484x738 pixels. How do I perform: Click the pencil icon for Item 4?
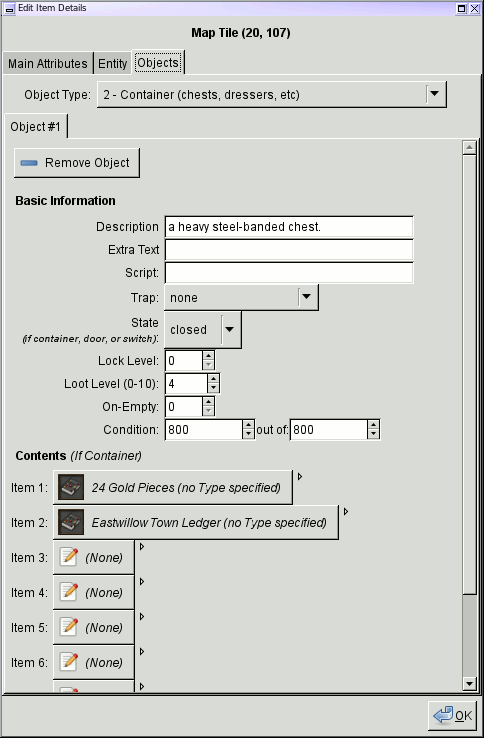[69, 592]
